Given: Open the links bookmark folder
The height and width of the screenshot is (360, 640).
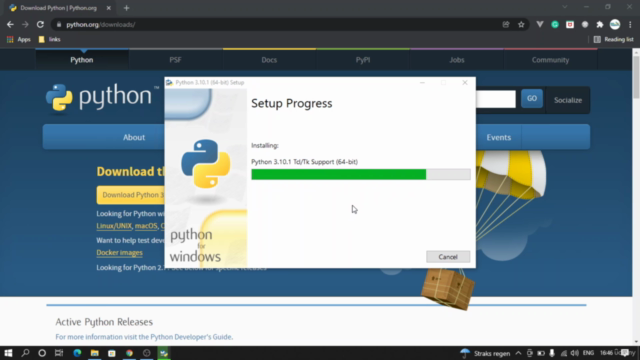Looking at the screenshot, I should tap(49, 40).
